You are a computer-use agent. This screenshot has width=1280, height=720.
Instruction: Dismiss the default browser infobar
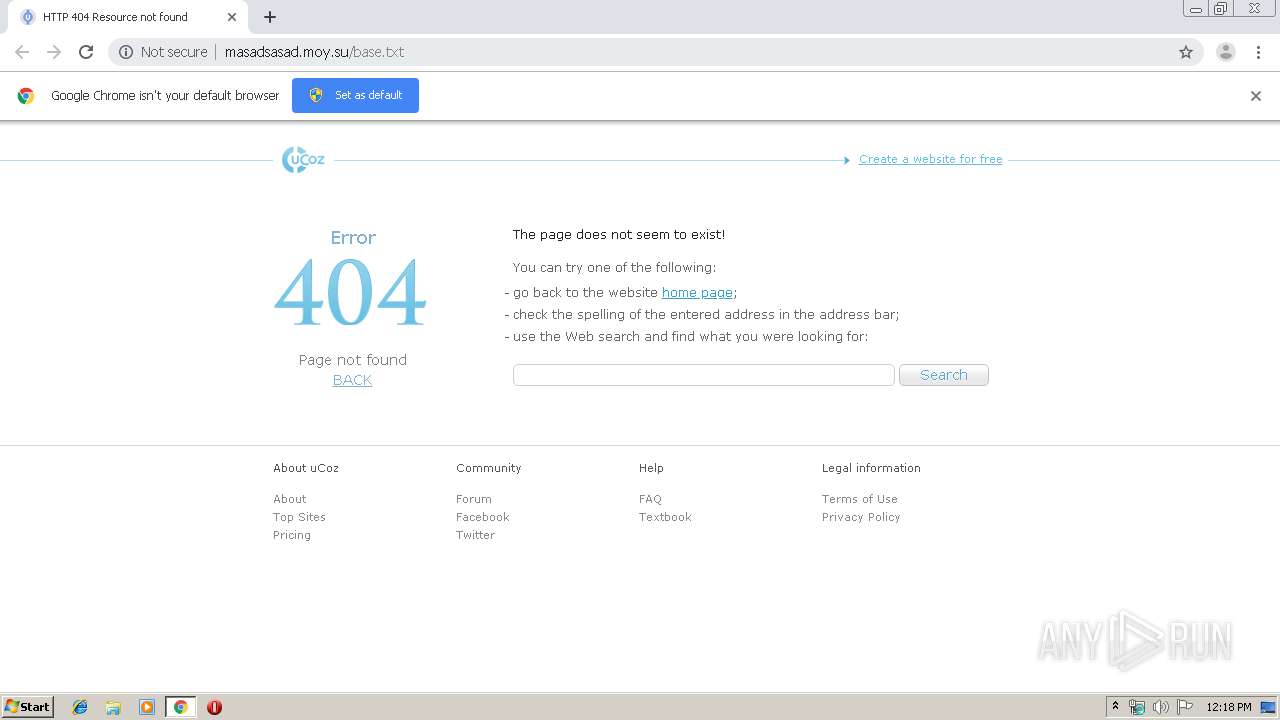pos(1256,96)
